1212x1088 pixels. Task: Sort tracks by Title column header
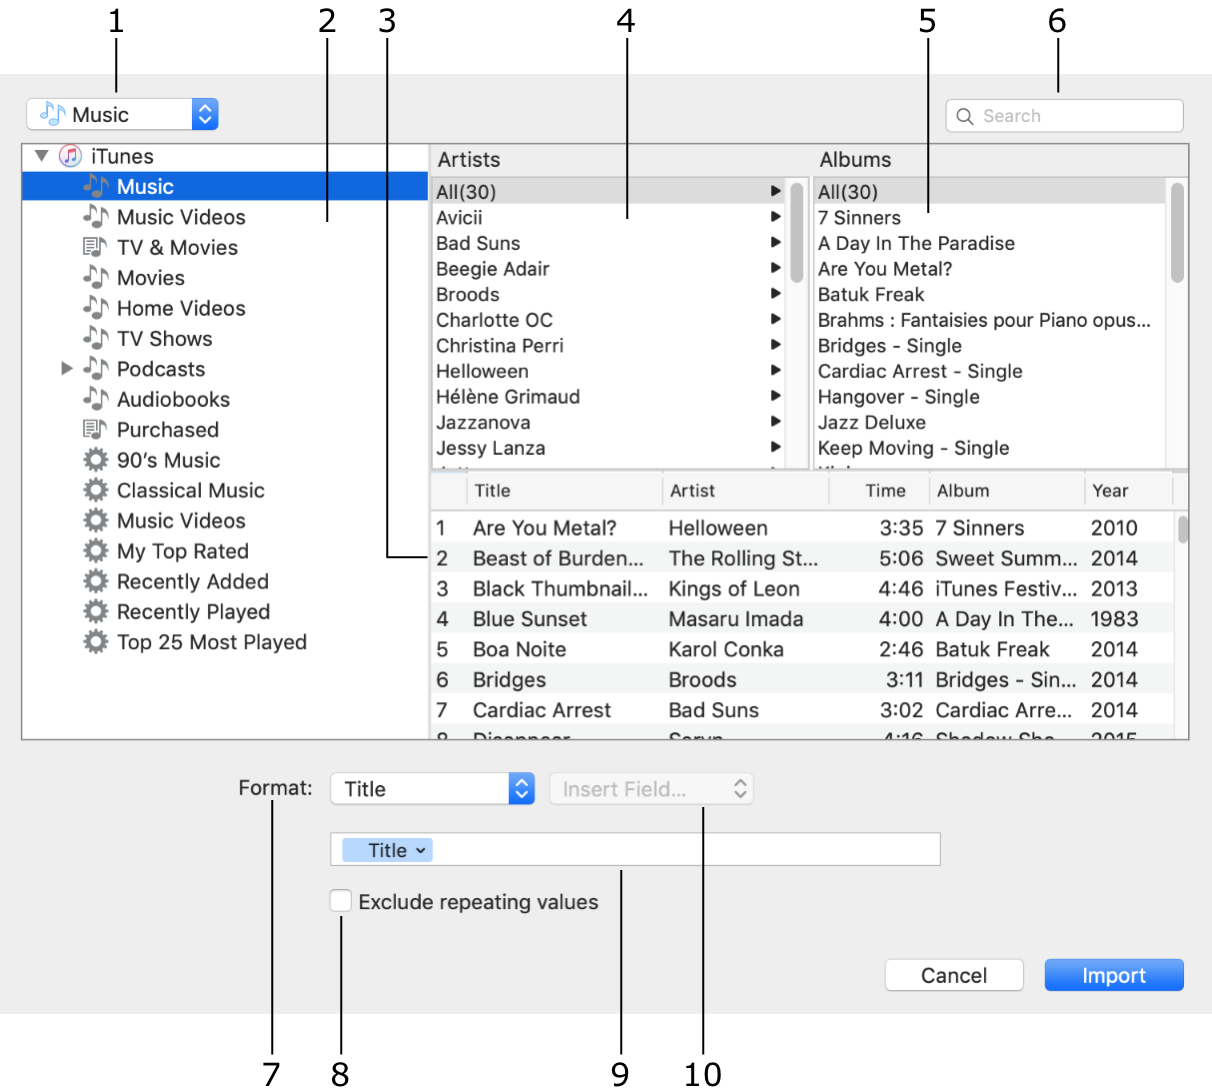564,490
